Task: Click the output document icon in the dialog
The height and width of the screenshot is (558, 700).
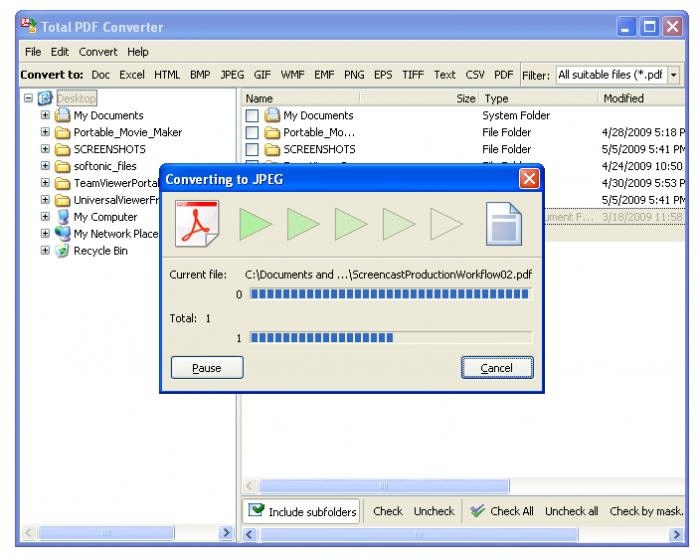Action: tap(504, 223)
